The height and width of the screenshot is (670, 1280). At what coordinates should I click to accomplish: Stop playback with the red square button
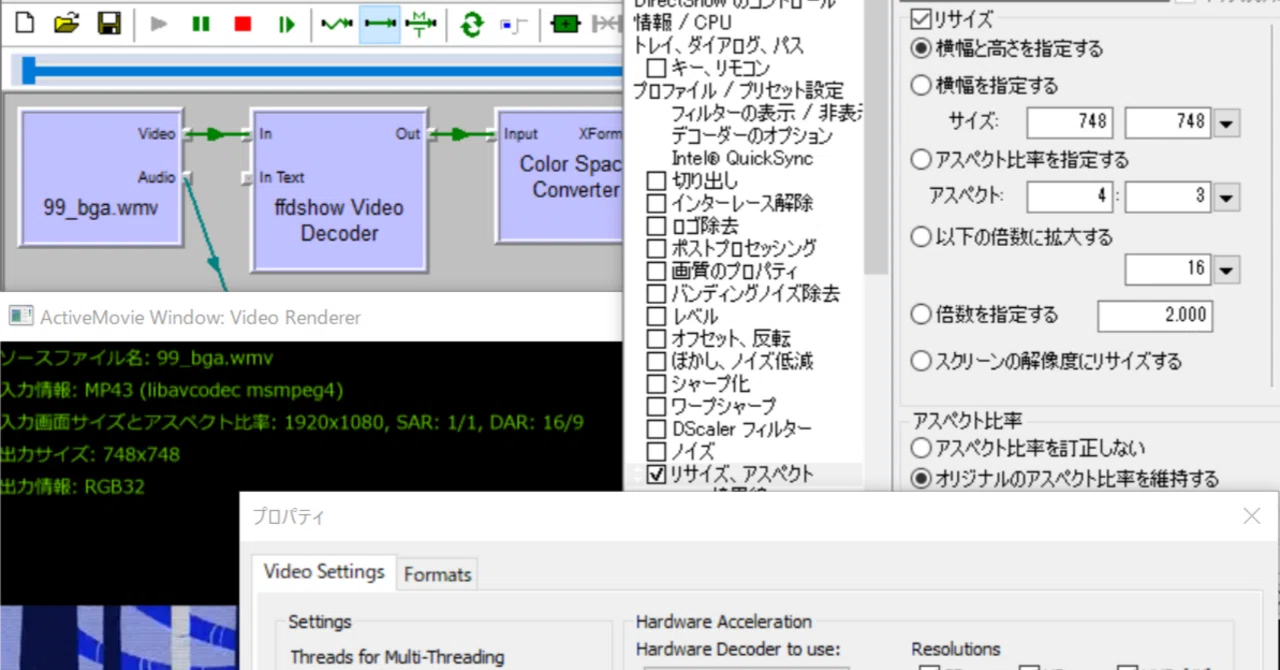coord(243,24)
